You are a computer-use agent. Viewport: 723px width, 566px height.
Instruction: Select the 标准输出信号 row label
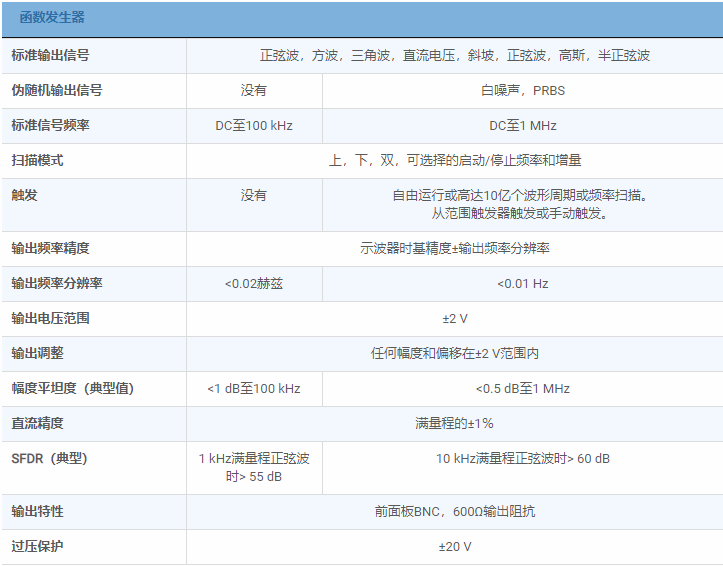click(x=56, y=55)
